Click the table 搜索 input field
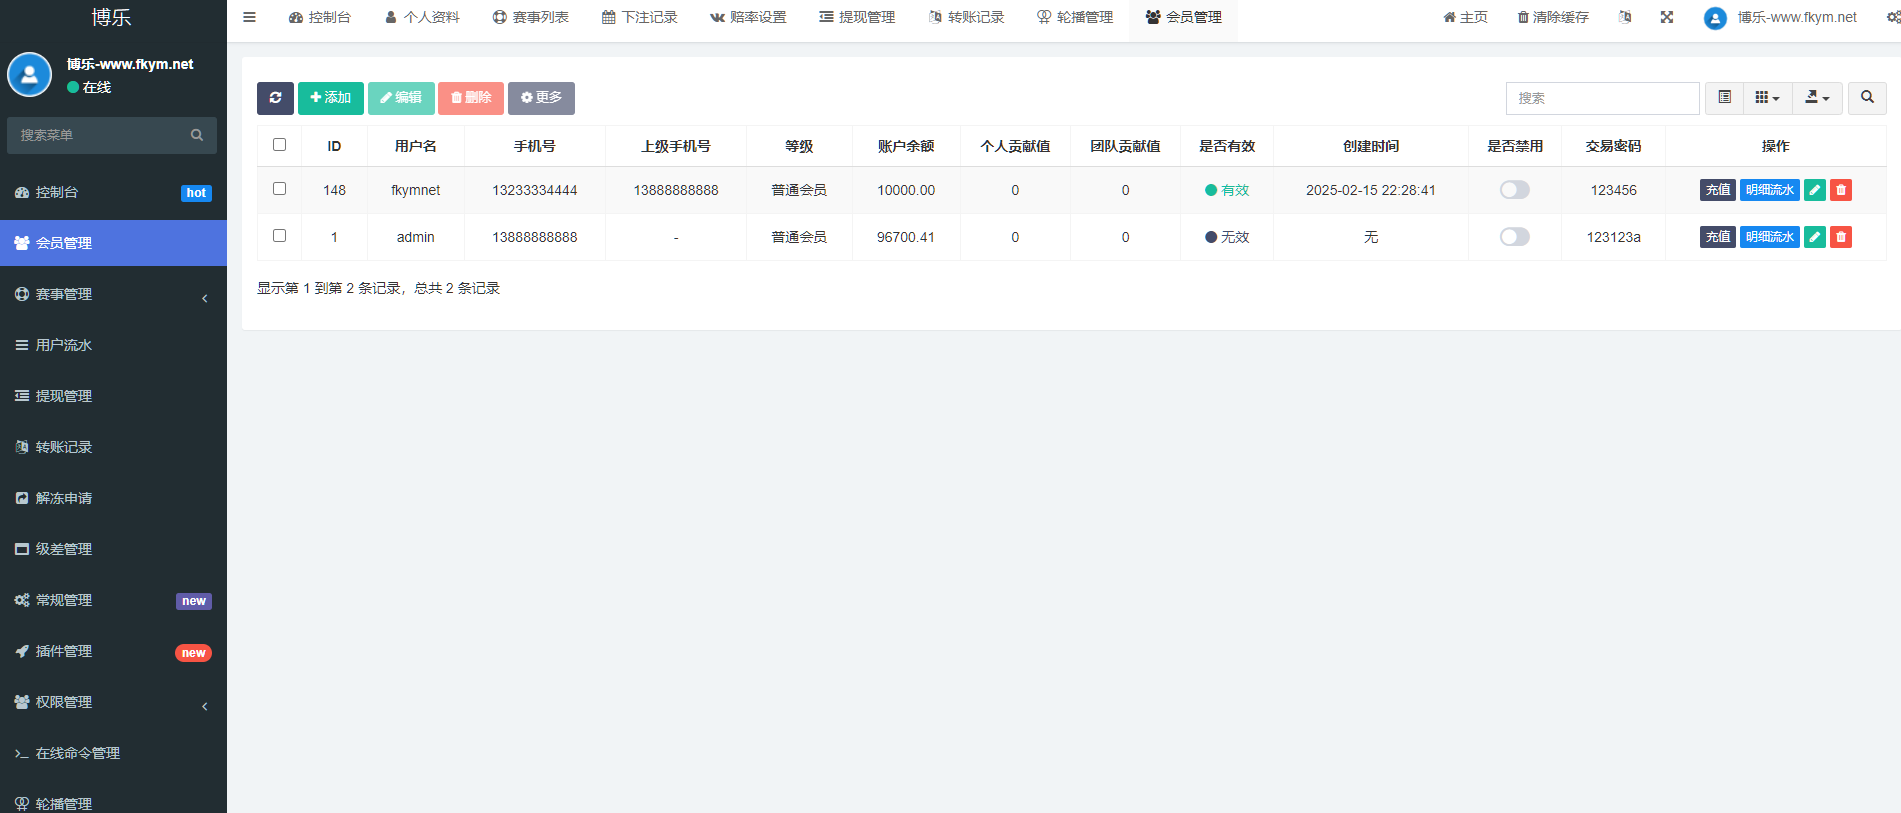Screen dimensions: 1901x813 (x=1602, y=98)
